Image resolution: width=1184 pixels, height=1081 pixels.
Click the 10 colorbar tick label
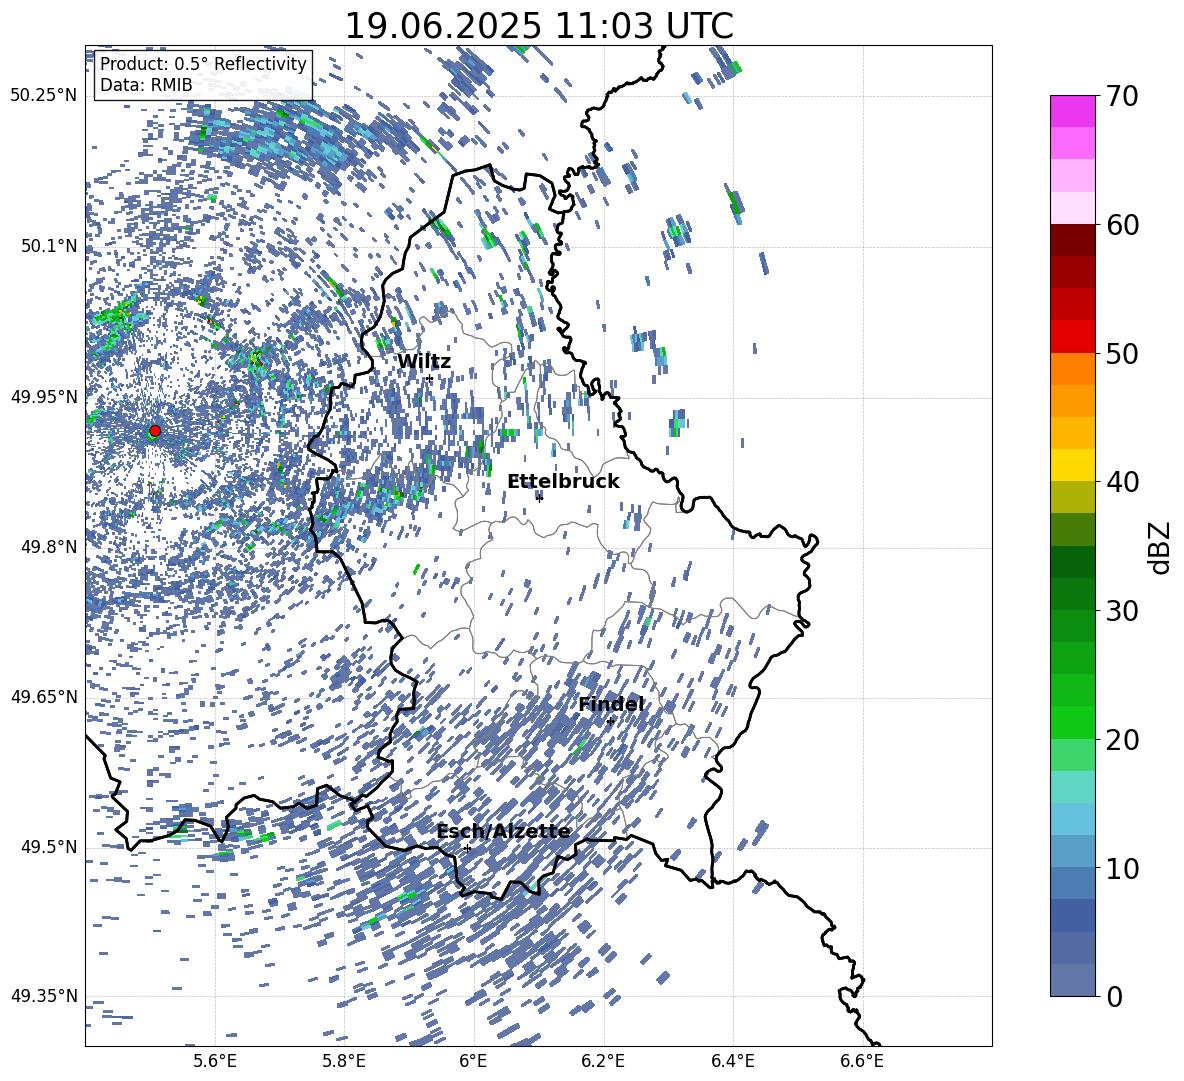tap(1122, 868)
